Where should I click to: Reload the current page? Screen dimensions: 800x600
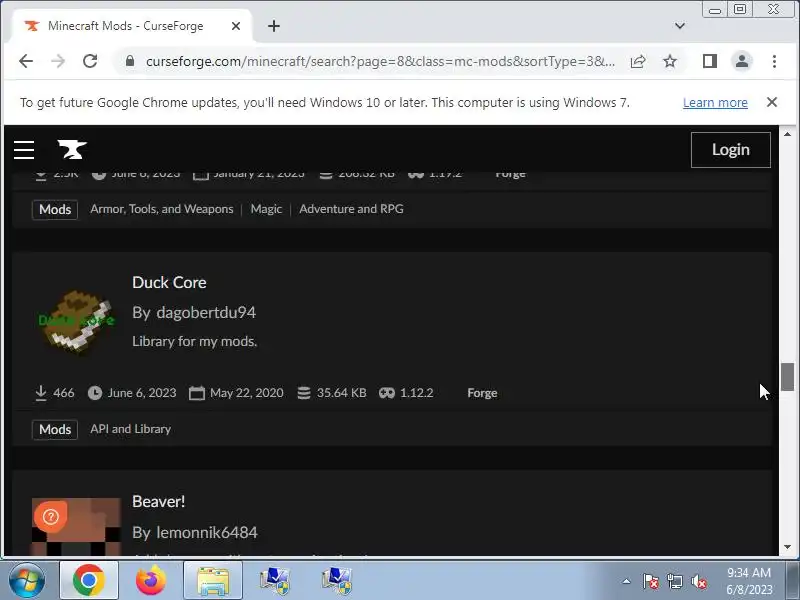pos(90,61)
